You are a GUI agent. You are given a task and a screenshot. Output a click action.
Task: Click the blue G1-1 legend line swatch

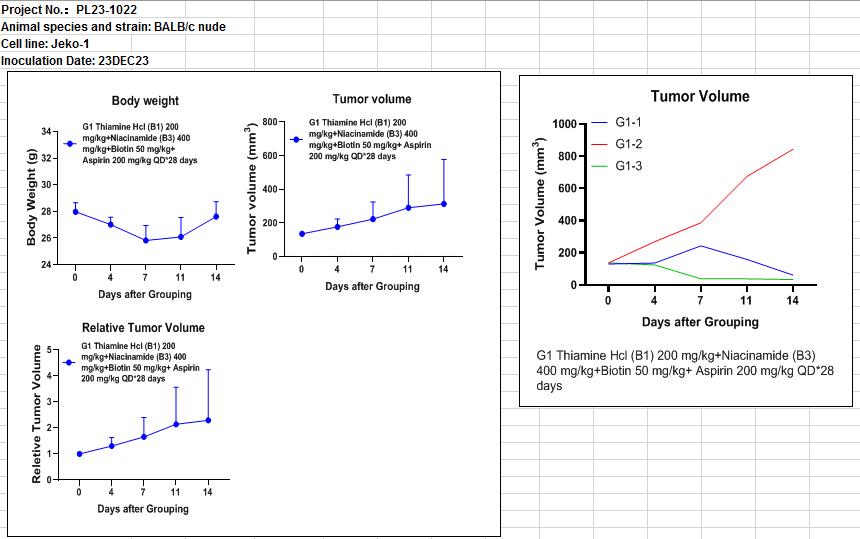pos(600,123)
